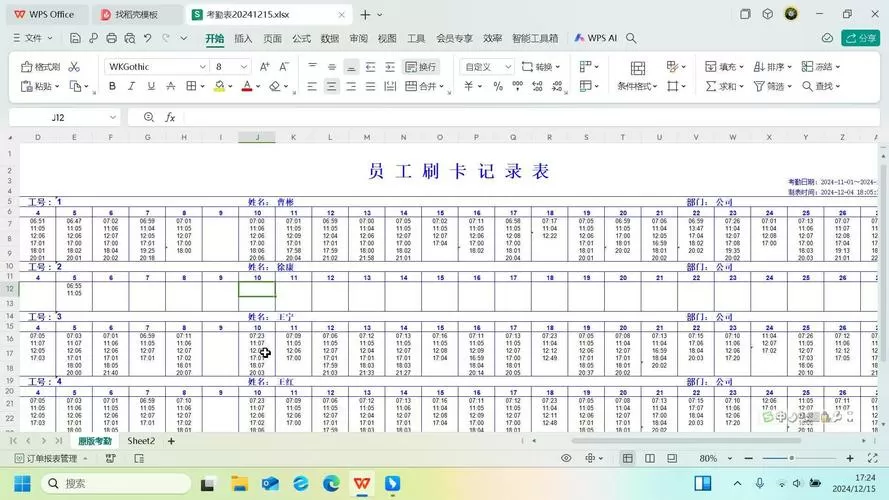This screenshot has width=889, height=500.
Task: Decrease font size with A- icon
Action: [284, 67]
